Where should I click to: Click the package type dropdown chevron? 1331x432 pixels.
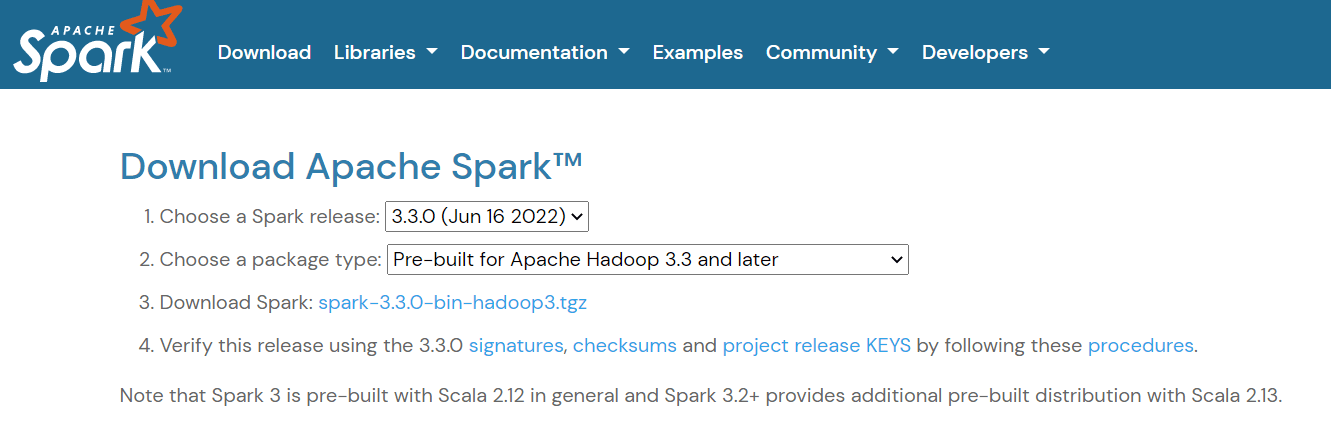(x=895, y=260)
